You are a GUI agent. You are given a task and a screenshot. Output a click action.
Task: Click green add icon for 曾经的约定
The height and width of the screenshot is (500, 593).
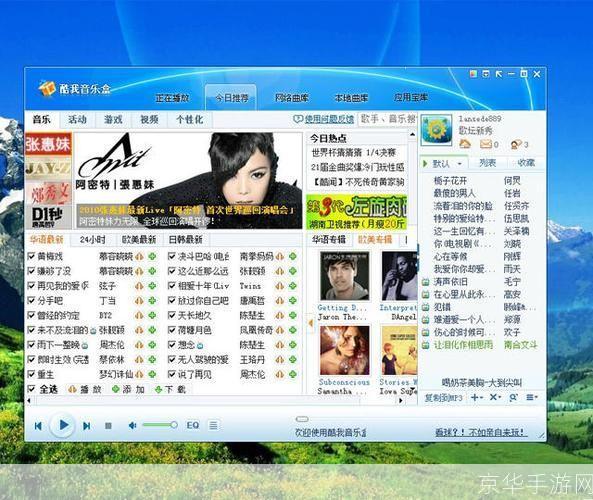click(152, 316)
